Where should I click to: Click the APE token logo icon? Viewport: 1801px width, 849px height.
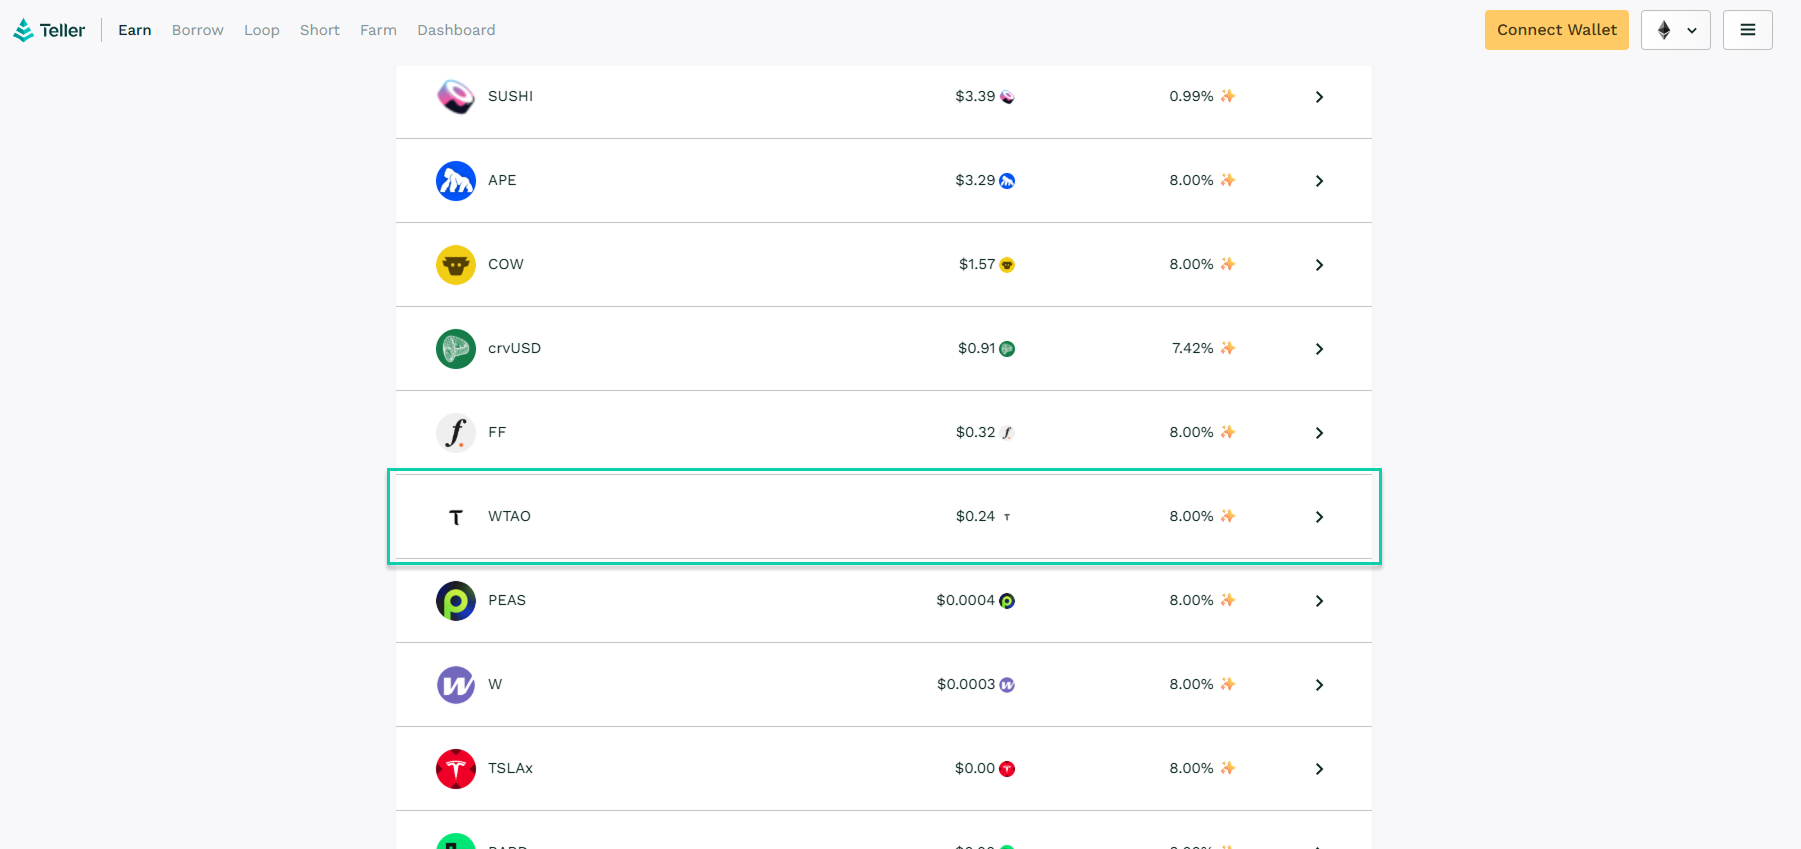pyautogui.click(x=456, y=181)
